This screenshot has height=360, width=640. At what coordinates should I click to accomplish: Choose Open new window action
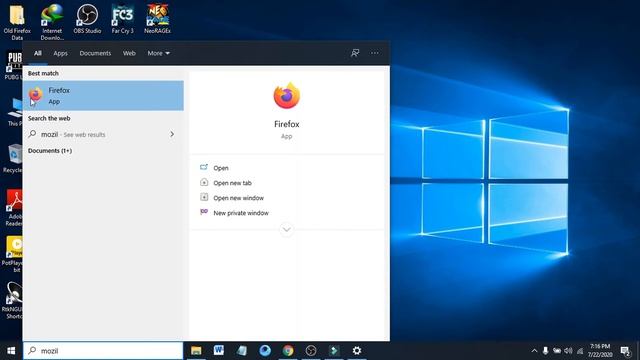[x=238, y=198]
